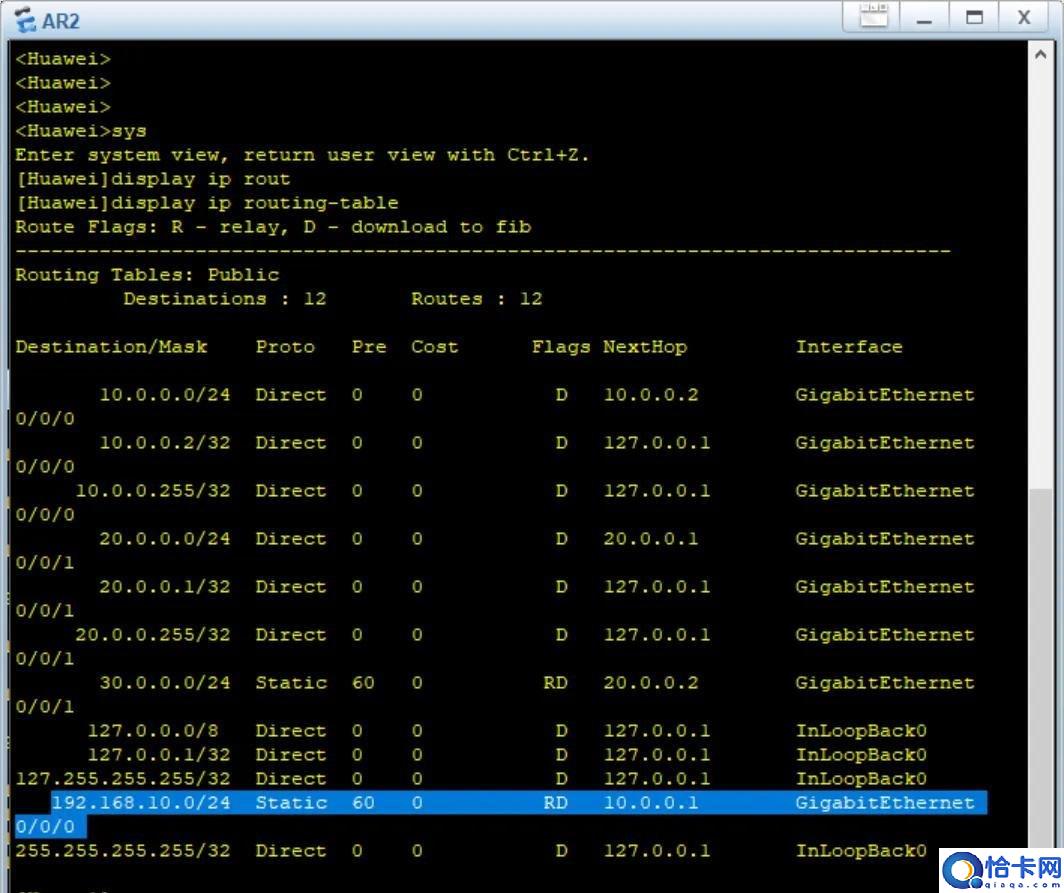Click 'Routing Tables: Public' text
Screen dimensions: 1064x893
[147, 275]
